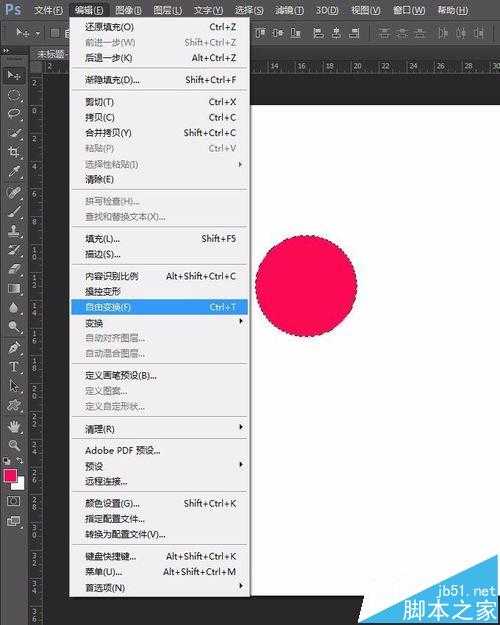Choose Adobe PDF 预设... menu entry
500x625 pixels.
(x=159, y=450)
